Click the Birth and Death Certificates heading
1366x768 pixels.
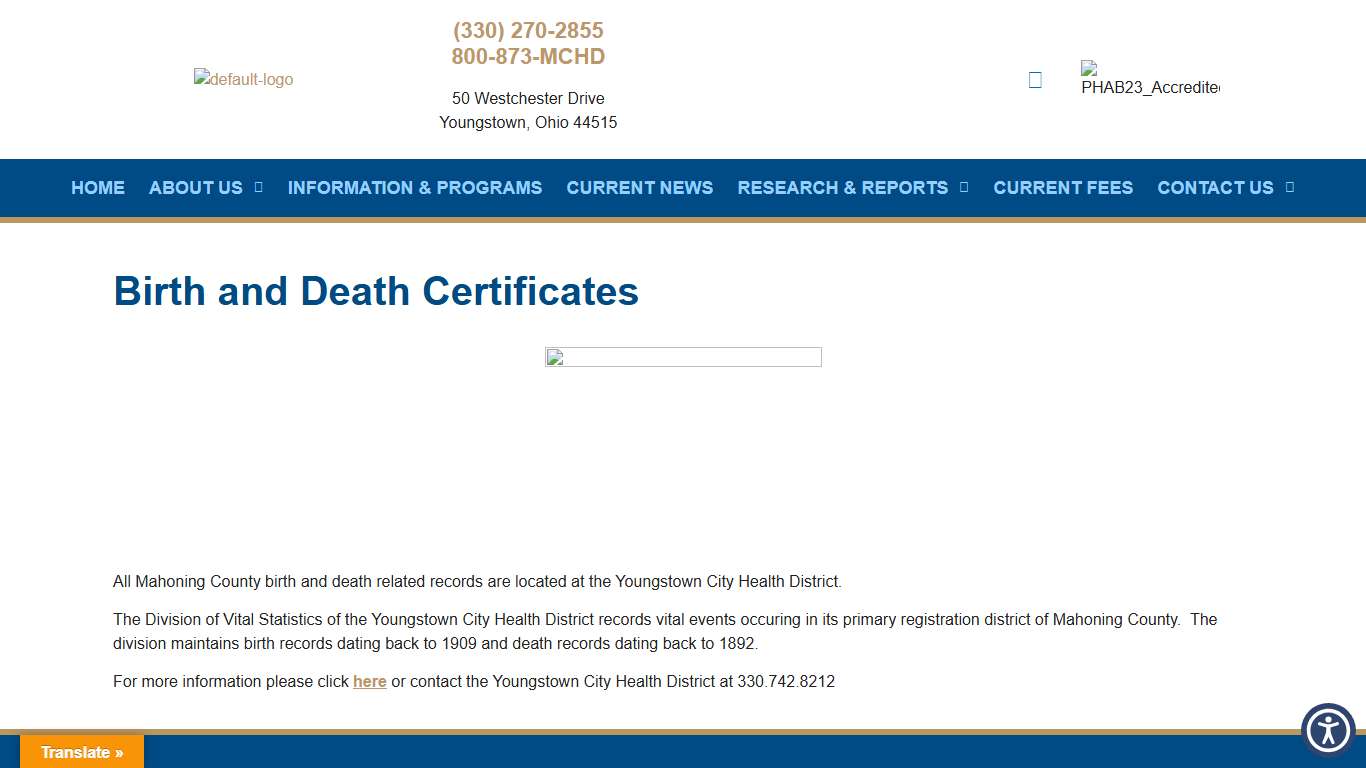coord(376,291)
